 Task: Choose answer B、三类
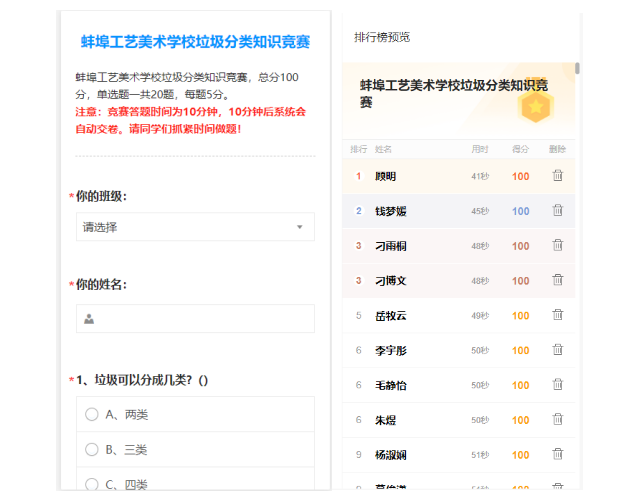tap(92, 450)
